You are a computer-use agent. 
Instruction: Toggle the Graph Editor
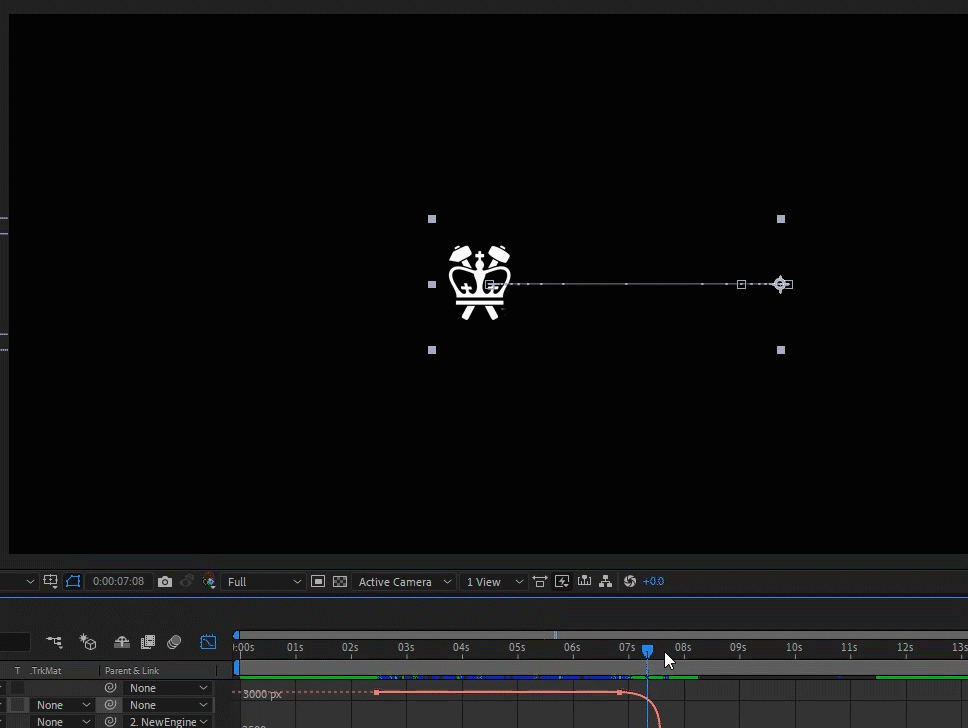tap(208, 642)
